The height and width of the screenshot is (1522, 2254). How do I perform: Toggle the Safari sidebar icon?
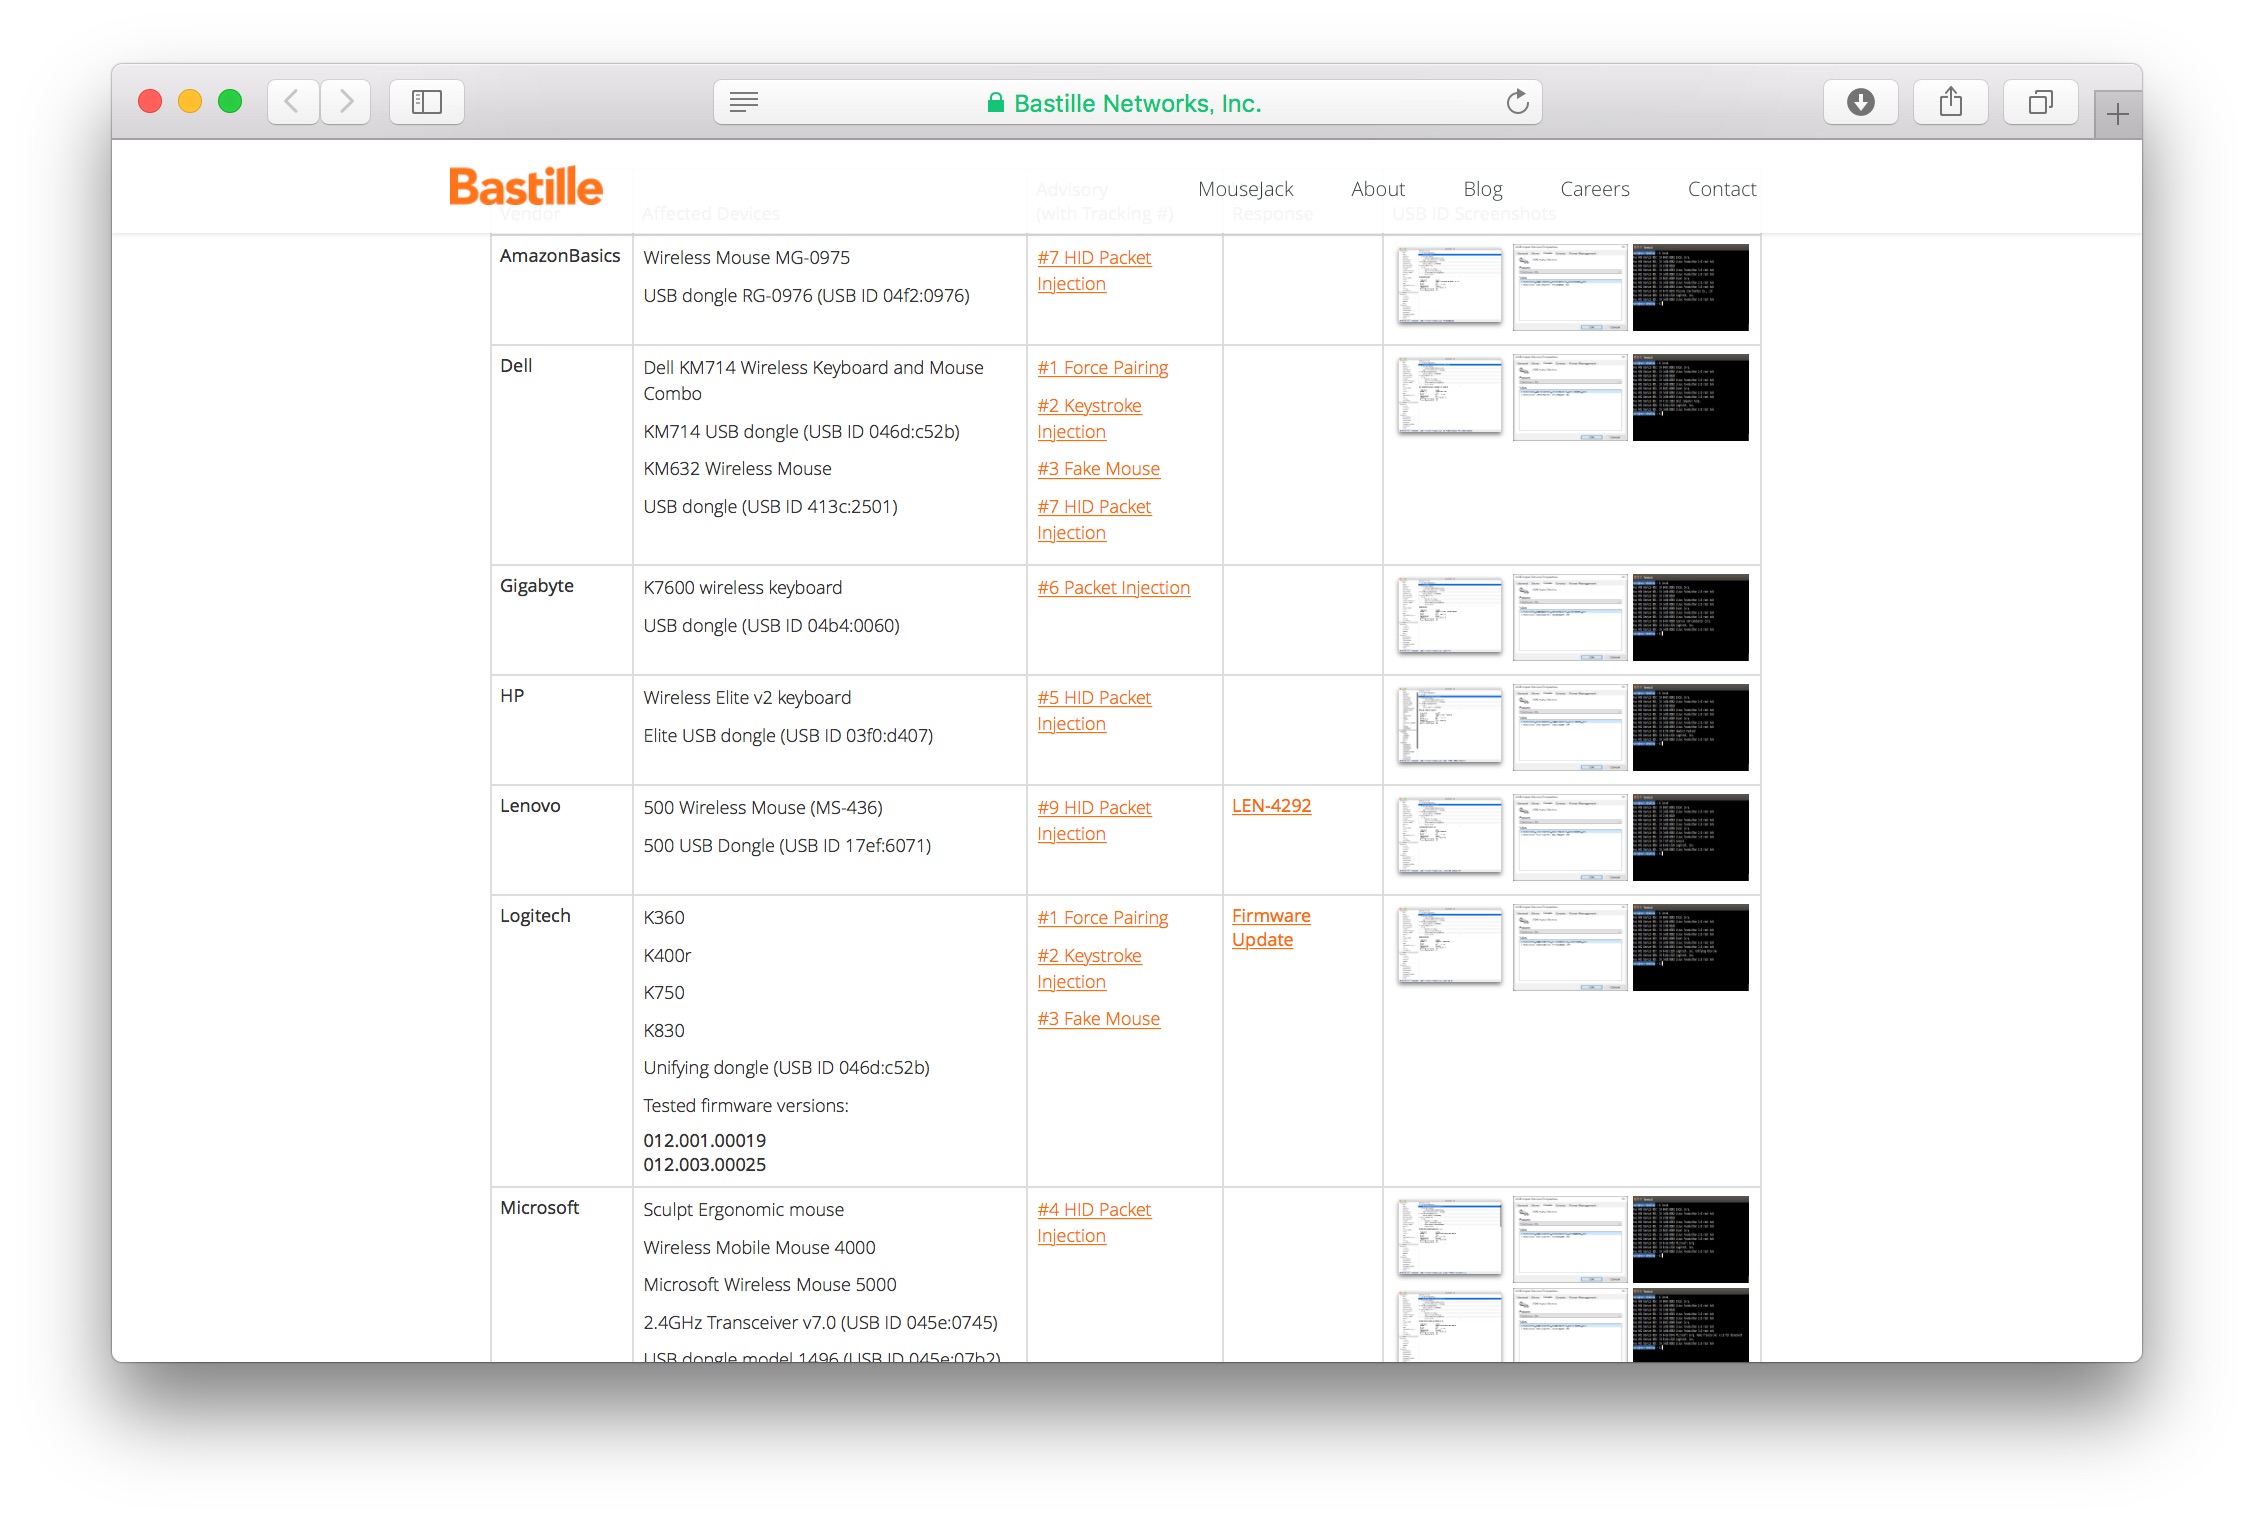point(427,102)
